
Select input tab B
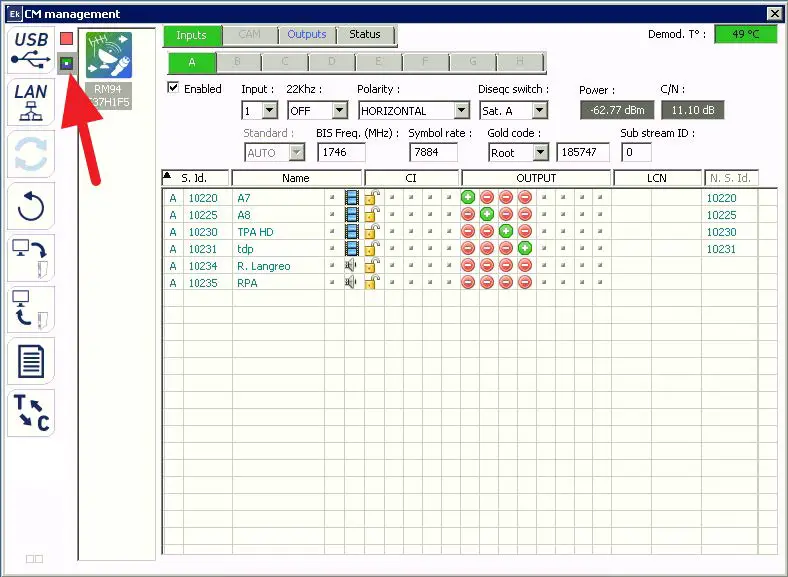pyautogui.click(x=238, y=62)
